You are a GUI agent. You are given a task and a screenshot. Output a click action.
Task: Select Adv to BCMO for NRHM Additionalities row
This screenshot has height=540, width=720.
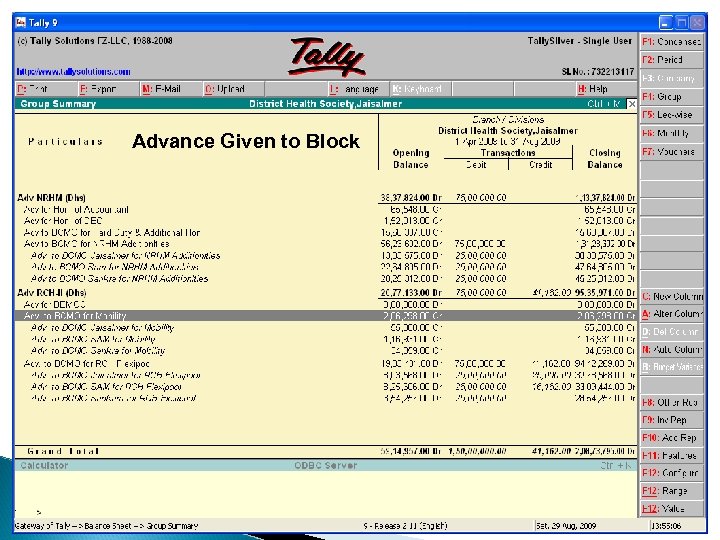tap(326, 244)
